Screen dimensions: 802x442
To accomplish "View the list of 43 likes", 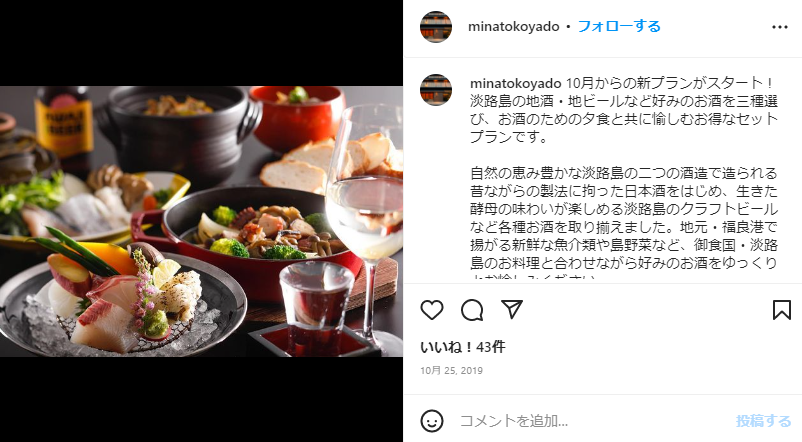I will (x=463, y=347).
